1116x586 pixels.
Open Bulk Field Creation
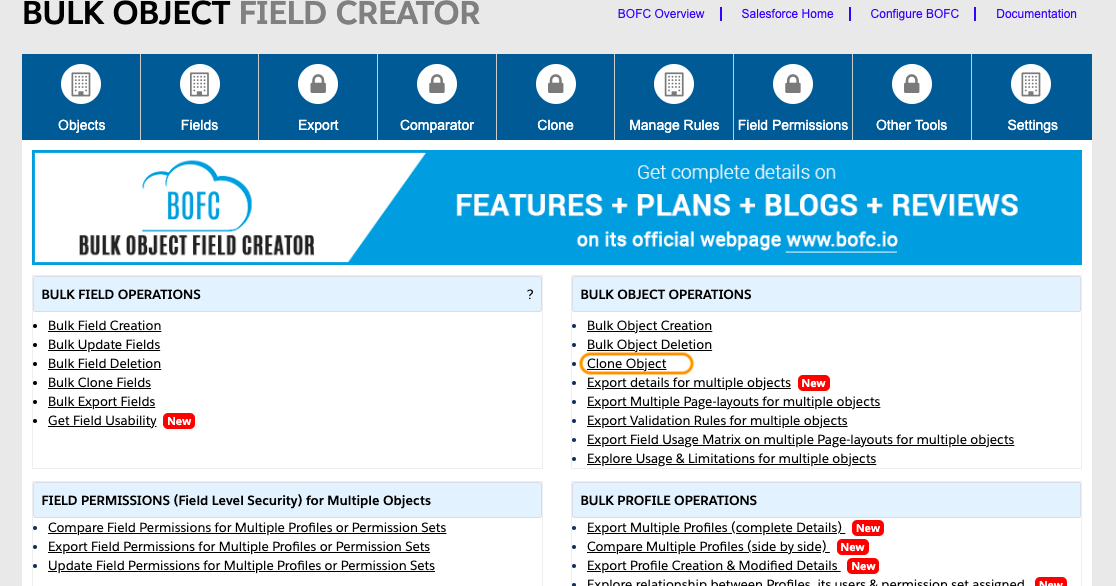click(104, 325)
